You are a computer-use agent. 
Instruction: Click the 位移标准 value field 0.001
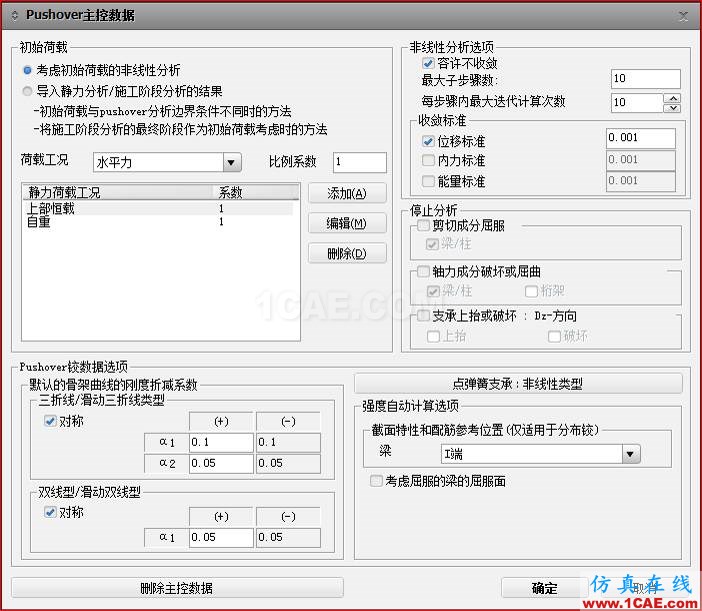[x=641, y=138]
